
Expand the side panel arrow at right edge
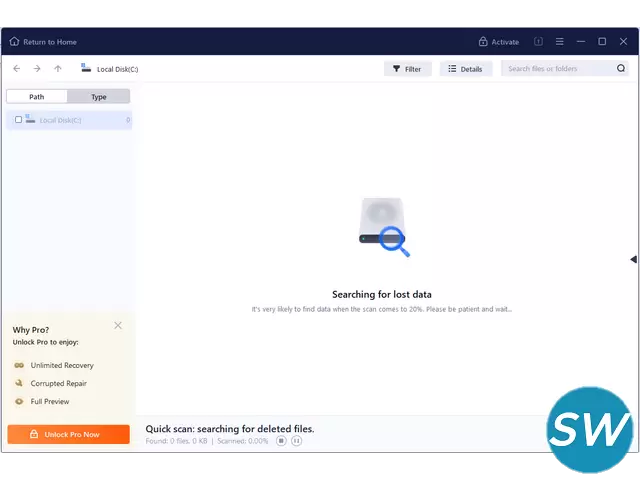tap(633, 260)
